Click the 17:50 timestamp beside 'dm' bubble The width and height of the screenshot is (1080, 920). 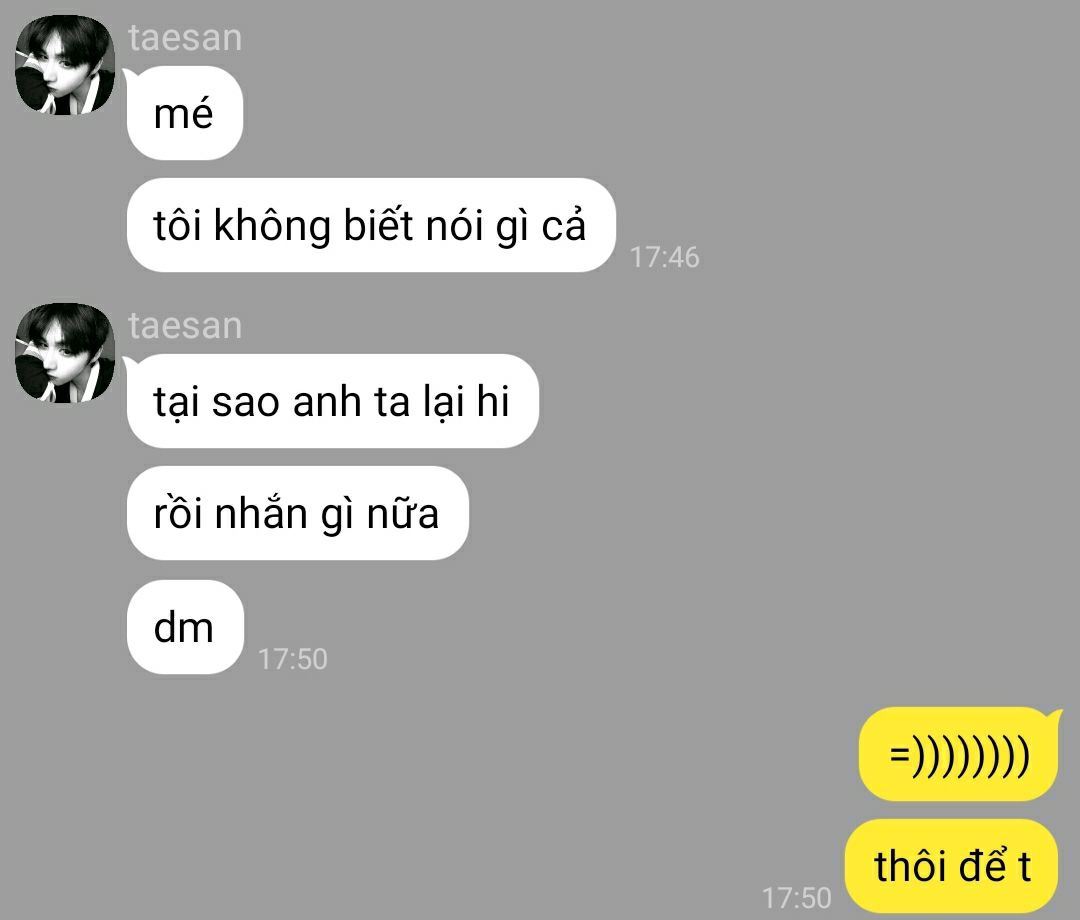point(293,659)
